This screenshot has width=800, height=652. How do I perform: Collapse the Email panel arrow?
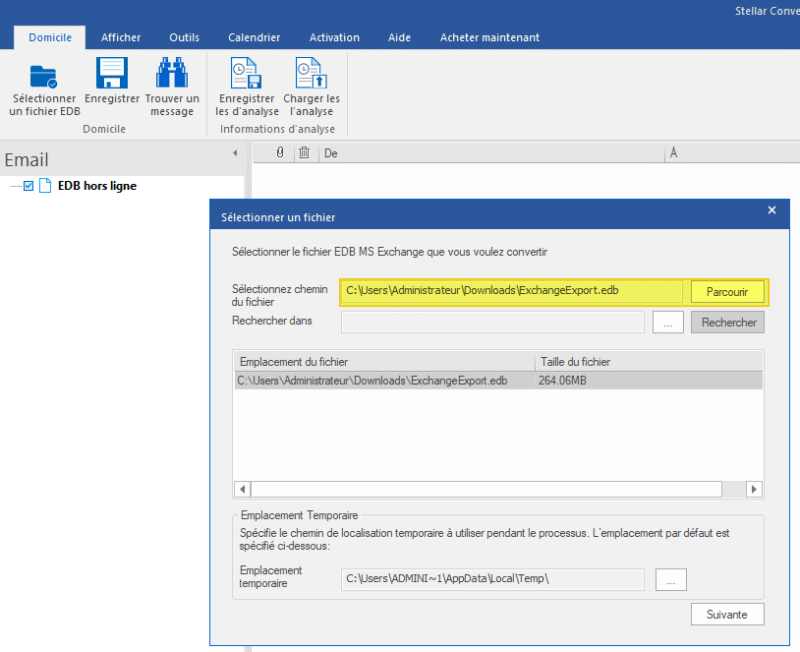[x=235, y=153]
